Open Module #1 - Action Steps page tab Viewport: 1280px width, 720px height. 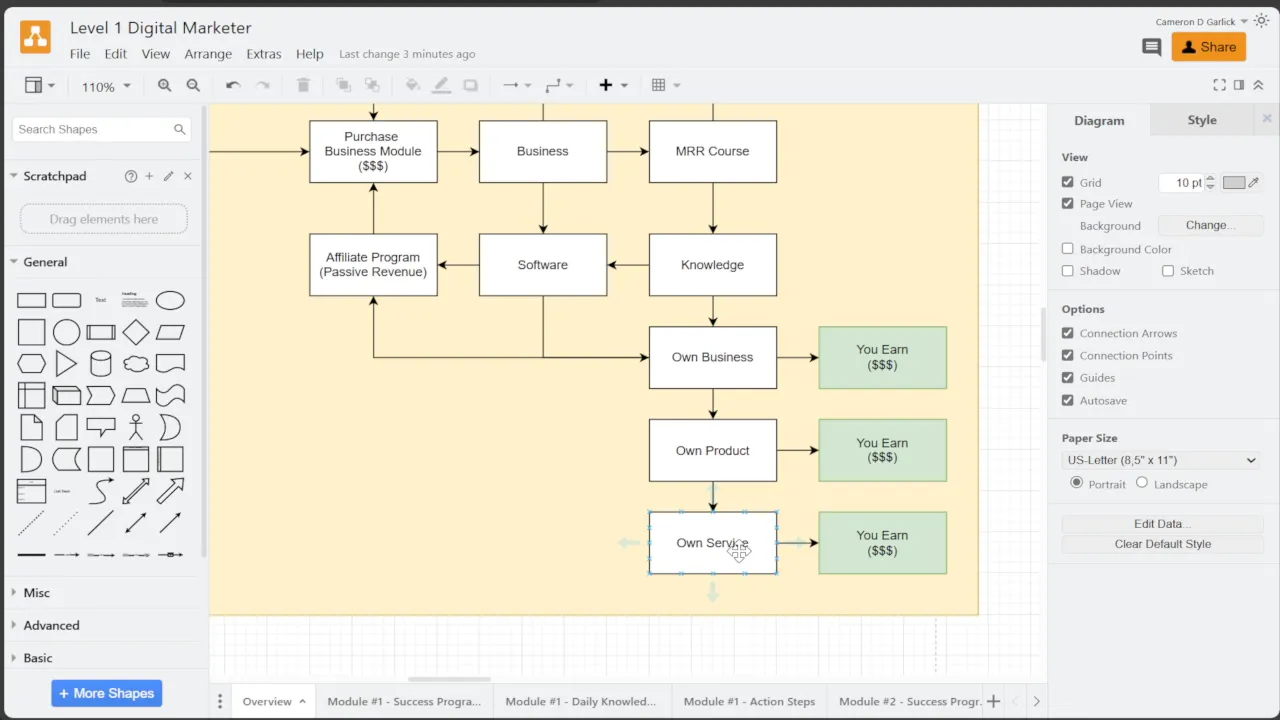(749, 701)
